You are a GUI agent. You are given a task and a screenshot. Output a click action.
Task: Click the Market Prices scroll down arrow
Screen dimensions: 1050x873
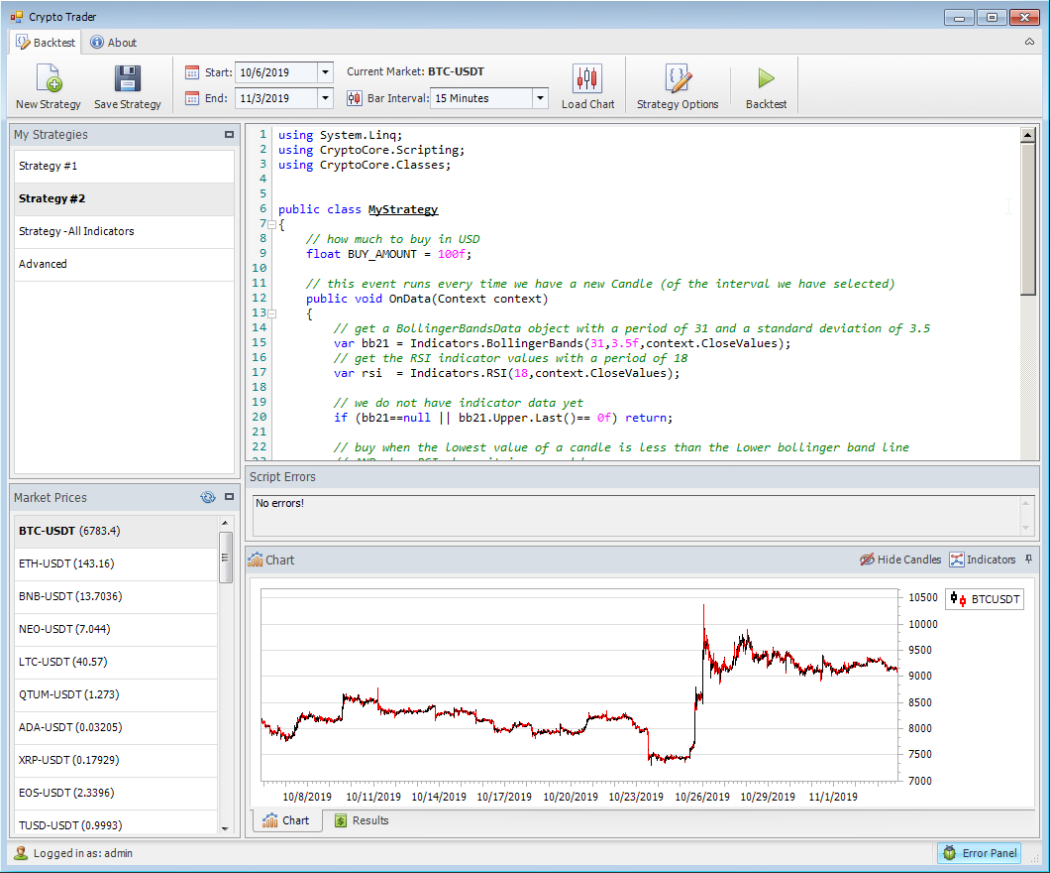click(225, 828)
